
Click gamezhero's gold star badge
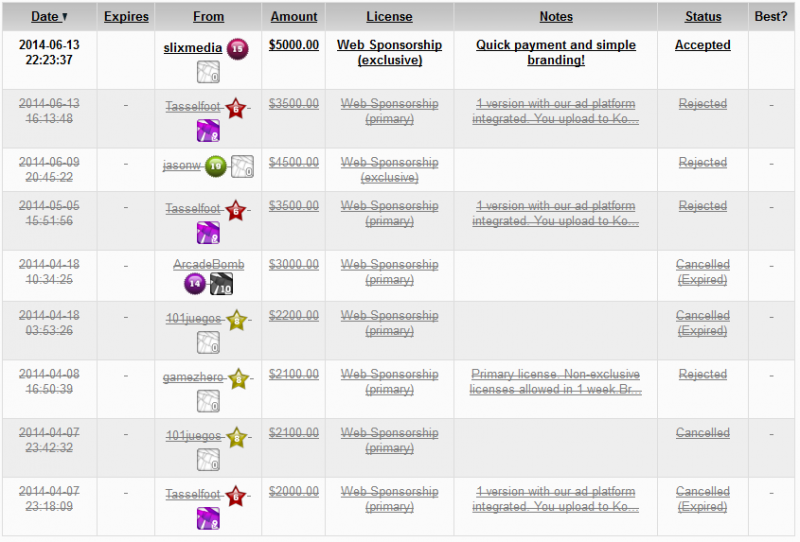[237, 379]
